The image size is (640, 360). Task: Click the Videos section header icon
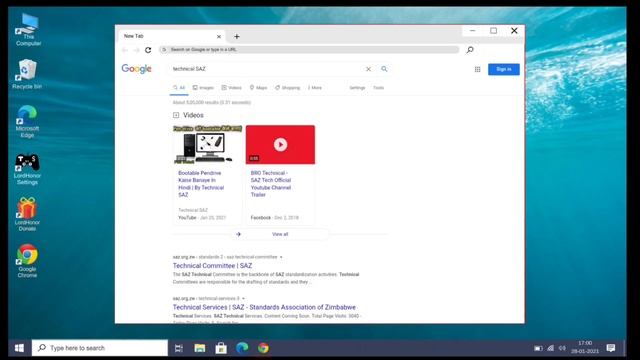pyautogui.click(x=176, y=115)
